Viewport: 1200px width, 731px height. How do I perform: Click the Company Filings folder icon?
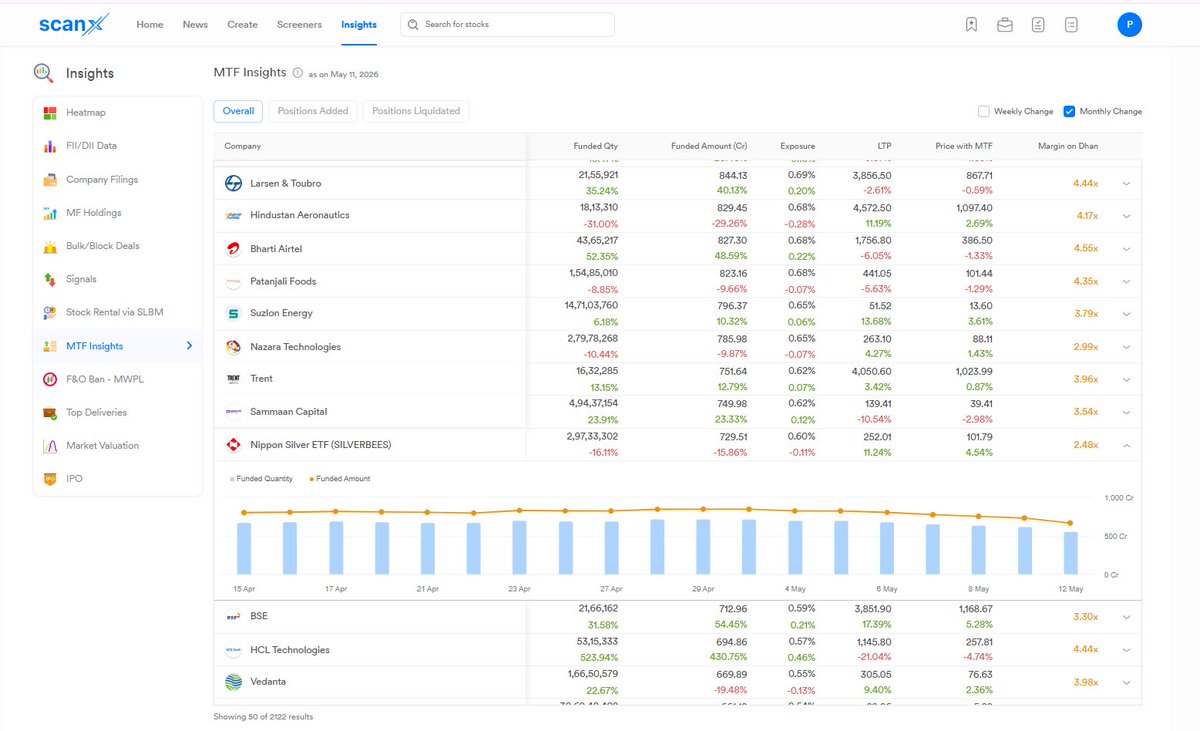(x=50, y=180)
